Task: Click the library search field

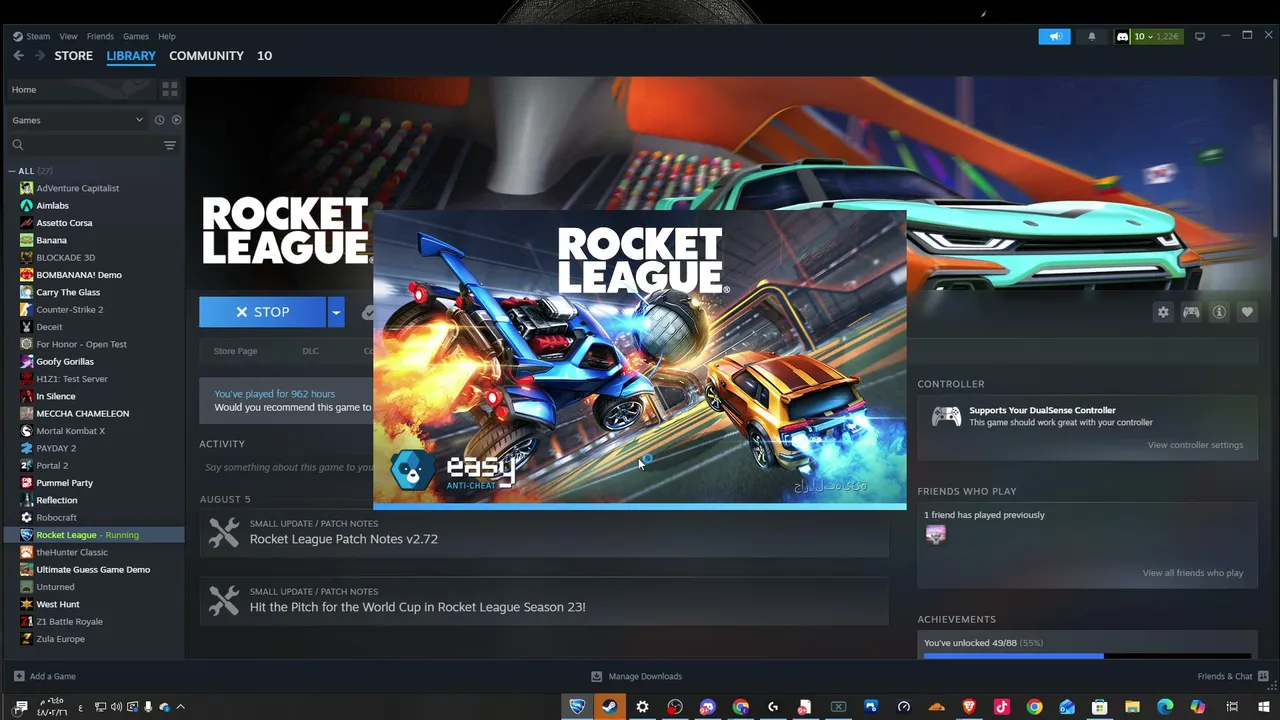Action: (x=85, y=145)
